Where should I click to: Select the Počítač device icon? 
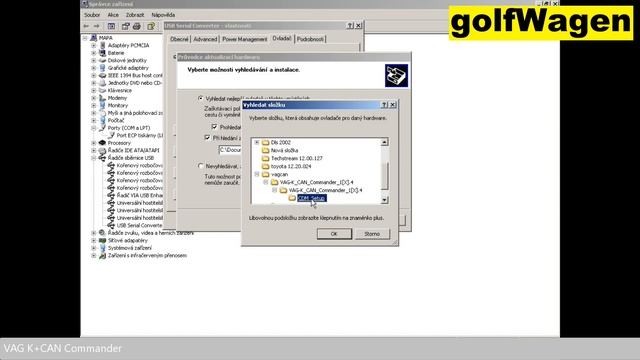click(102, 120)
